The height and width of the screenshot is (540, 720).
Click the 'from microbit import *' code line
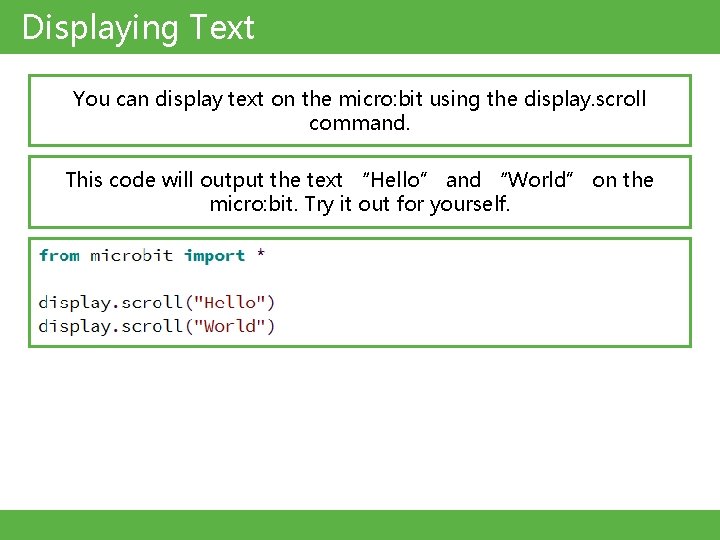152,255
